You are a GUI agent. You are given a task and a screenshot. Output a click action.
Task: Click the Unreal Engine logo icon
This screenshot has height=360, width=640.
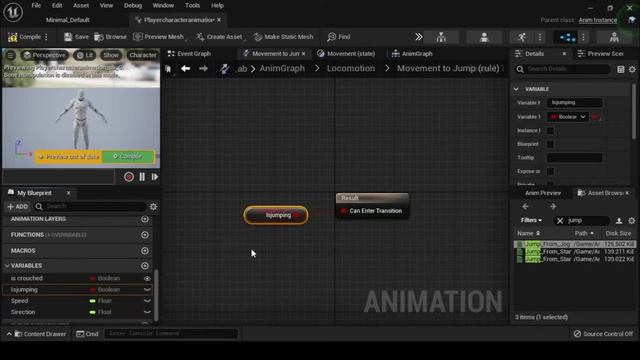click(x=13, y=12)
